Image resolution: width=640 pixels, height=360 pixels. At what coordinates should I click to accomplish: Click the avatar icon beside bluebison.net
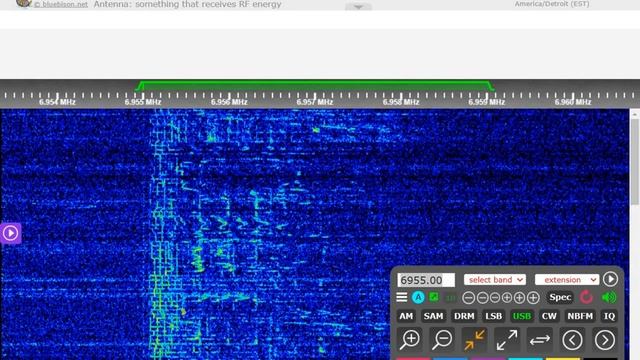[x=24, y=3]
